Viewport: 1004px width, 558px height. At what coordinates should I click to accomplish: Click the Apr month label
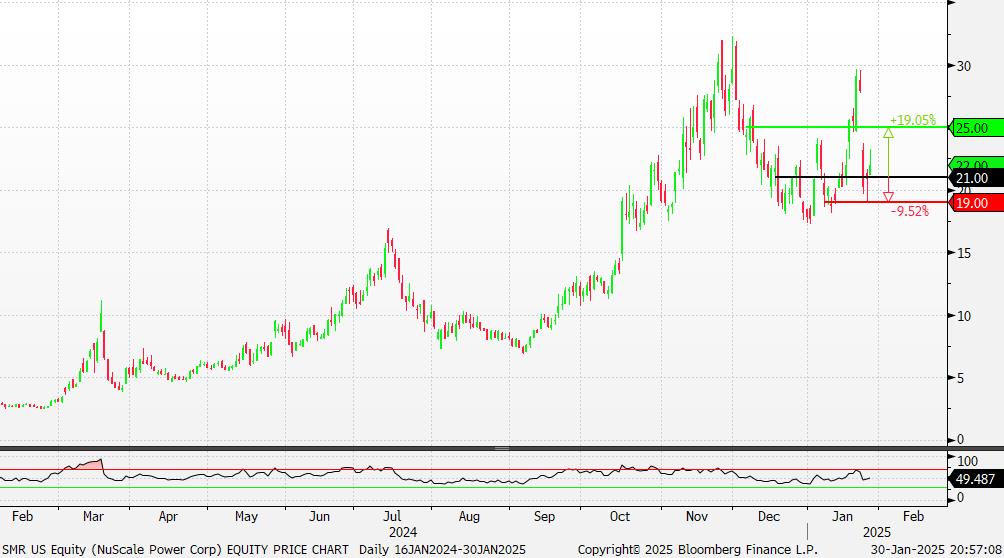coord(168,516)
